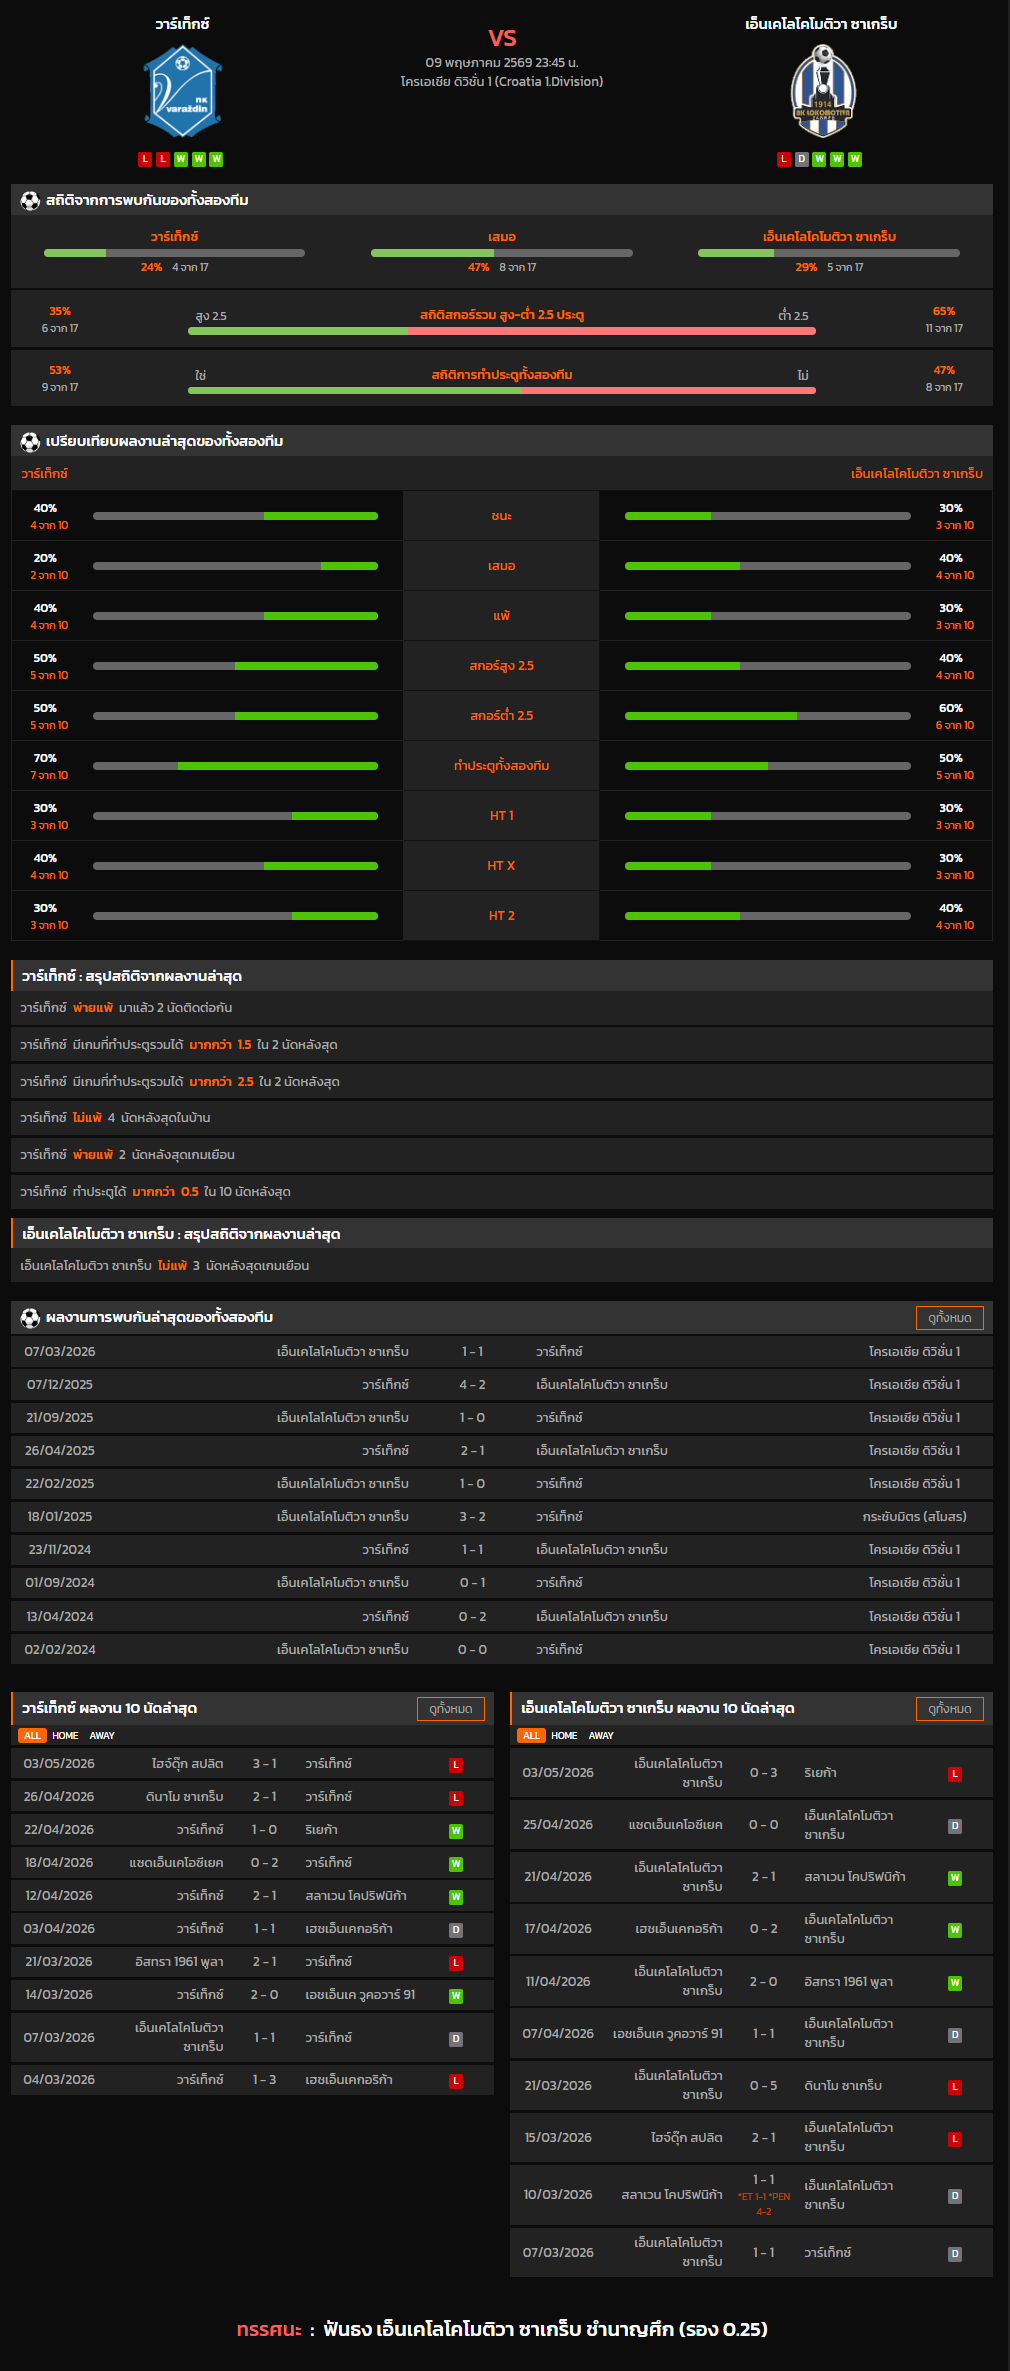Click the W badge for 11/04/2026 Lokomotiva 2-0 match
This screenshot has height=2371, width=1010.
click(x=955, y=1983)
